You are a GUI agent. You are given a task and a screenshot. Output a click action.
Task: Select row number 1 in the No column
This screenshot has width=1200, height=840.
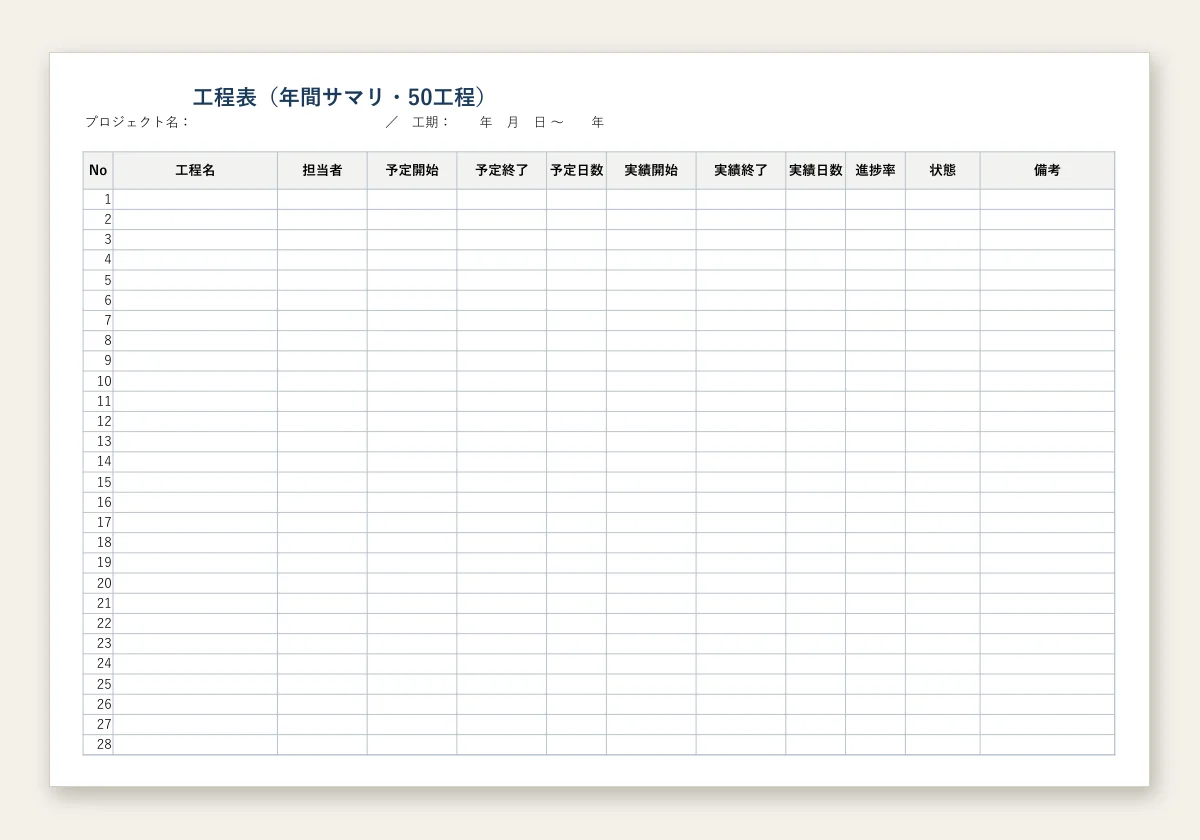point(98,199)
